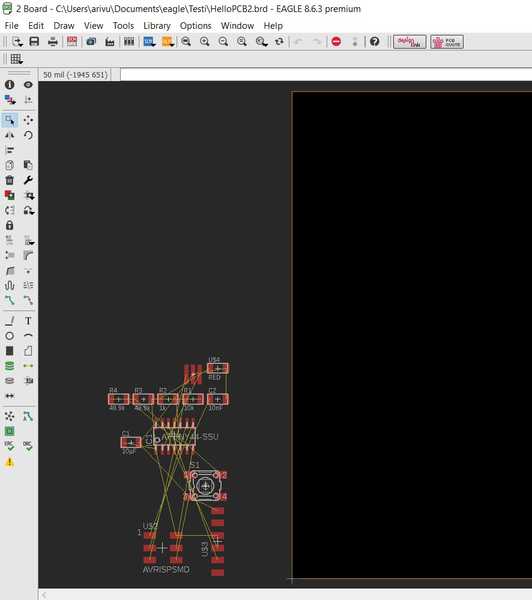
Task: Click the Zoom select dropdown icon
Action: pos(262,41)
